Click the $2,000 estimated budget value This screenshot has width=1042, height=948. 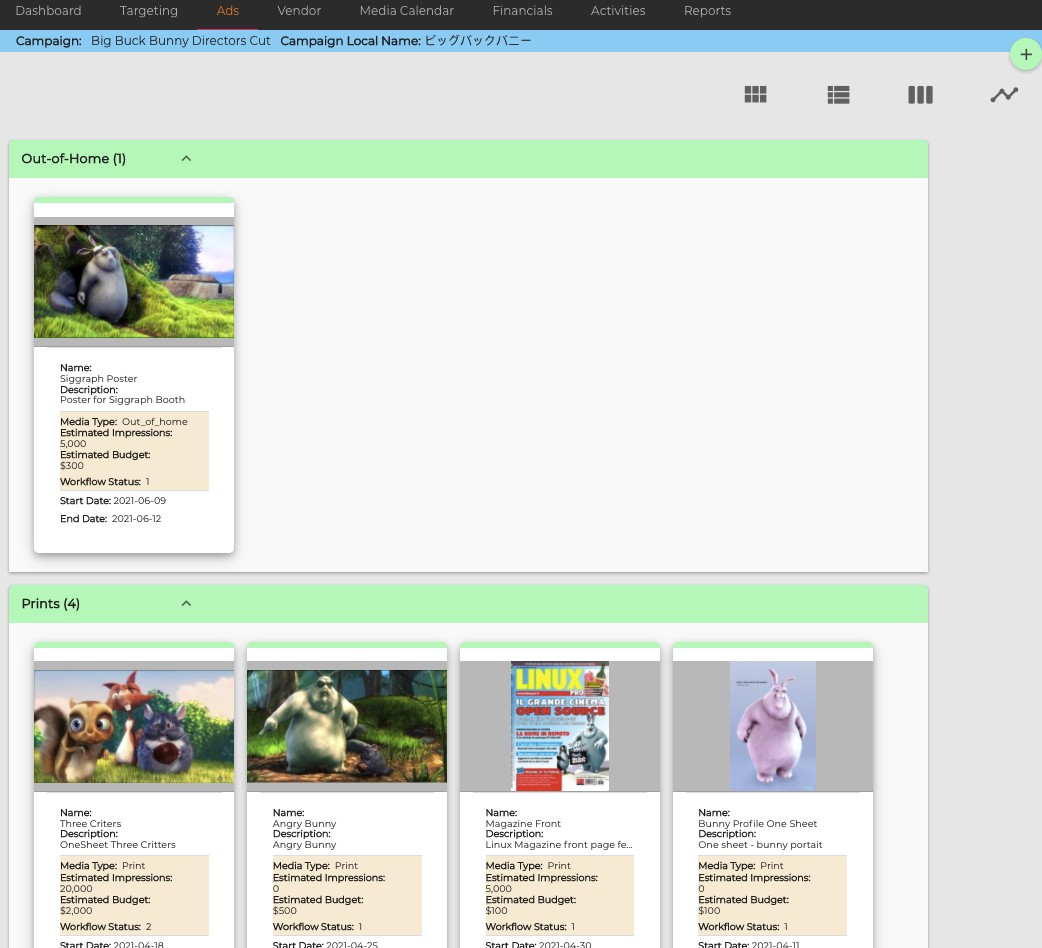[76, 911]
